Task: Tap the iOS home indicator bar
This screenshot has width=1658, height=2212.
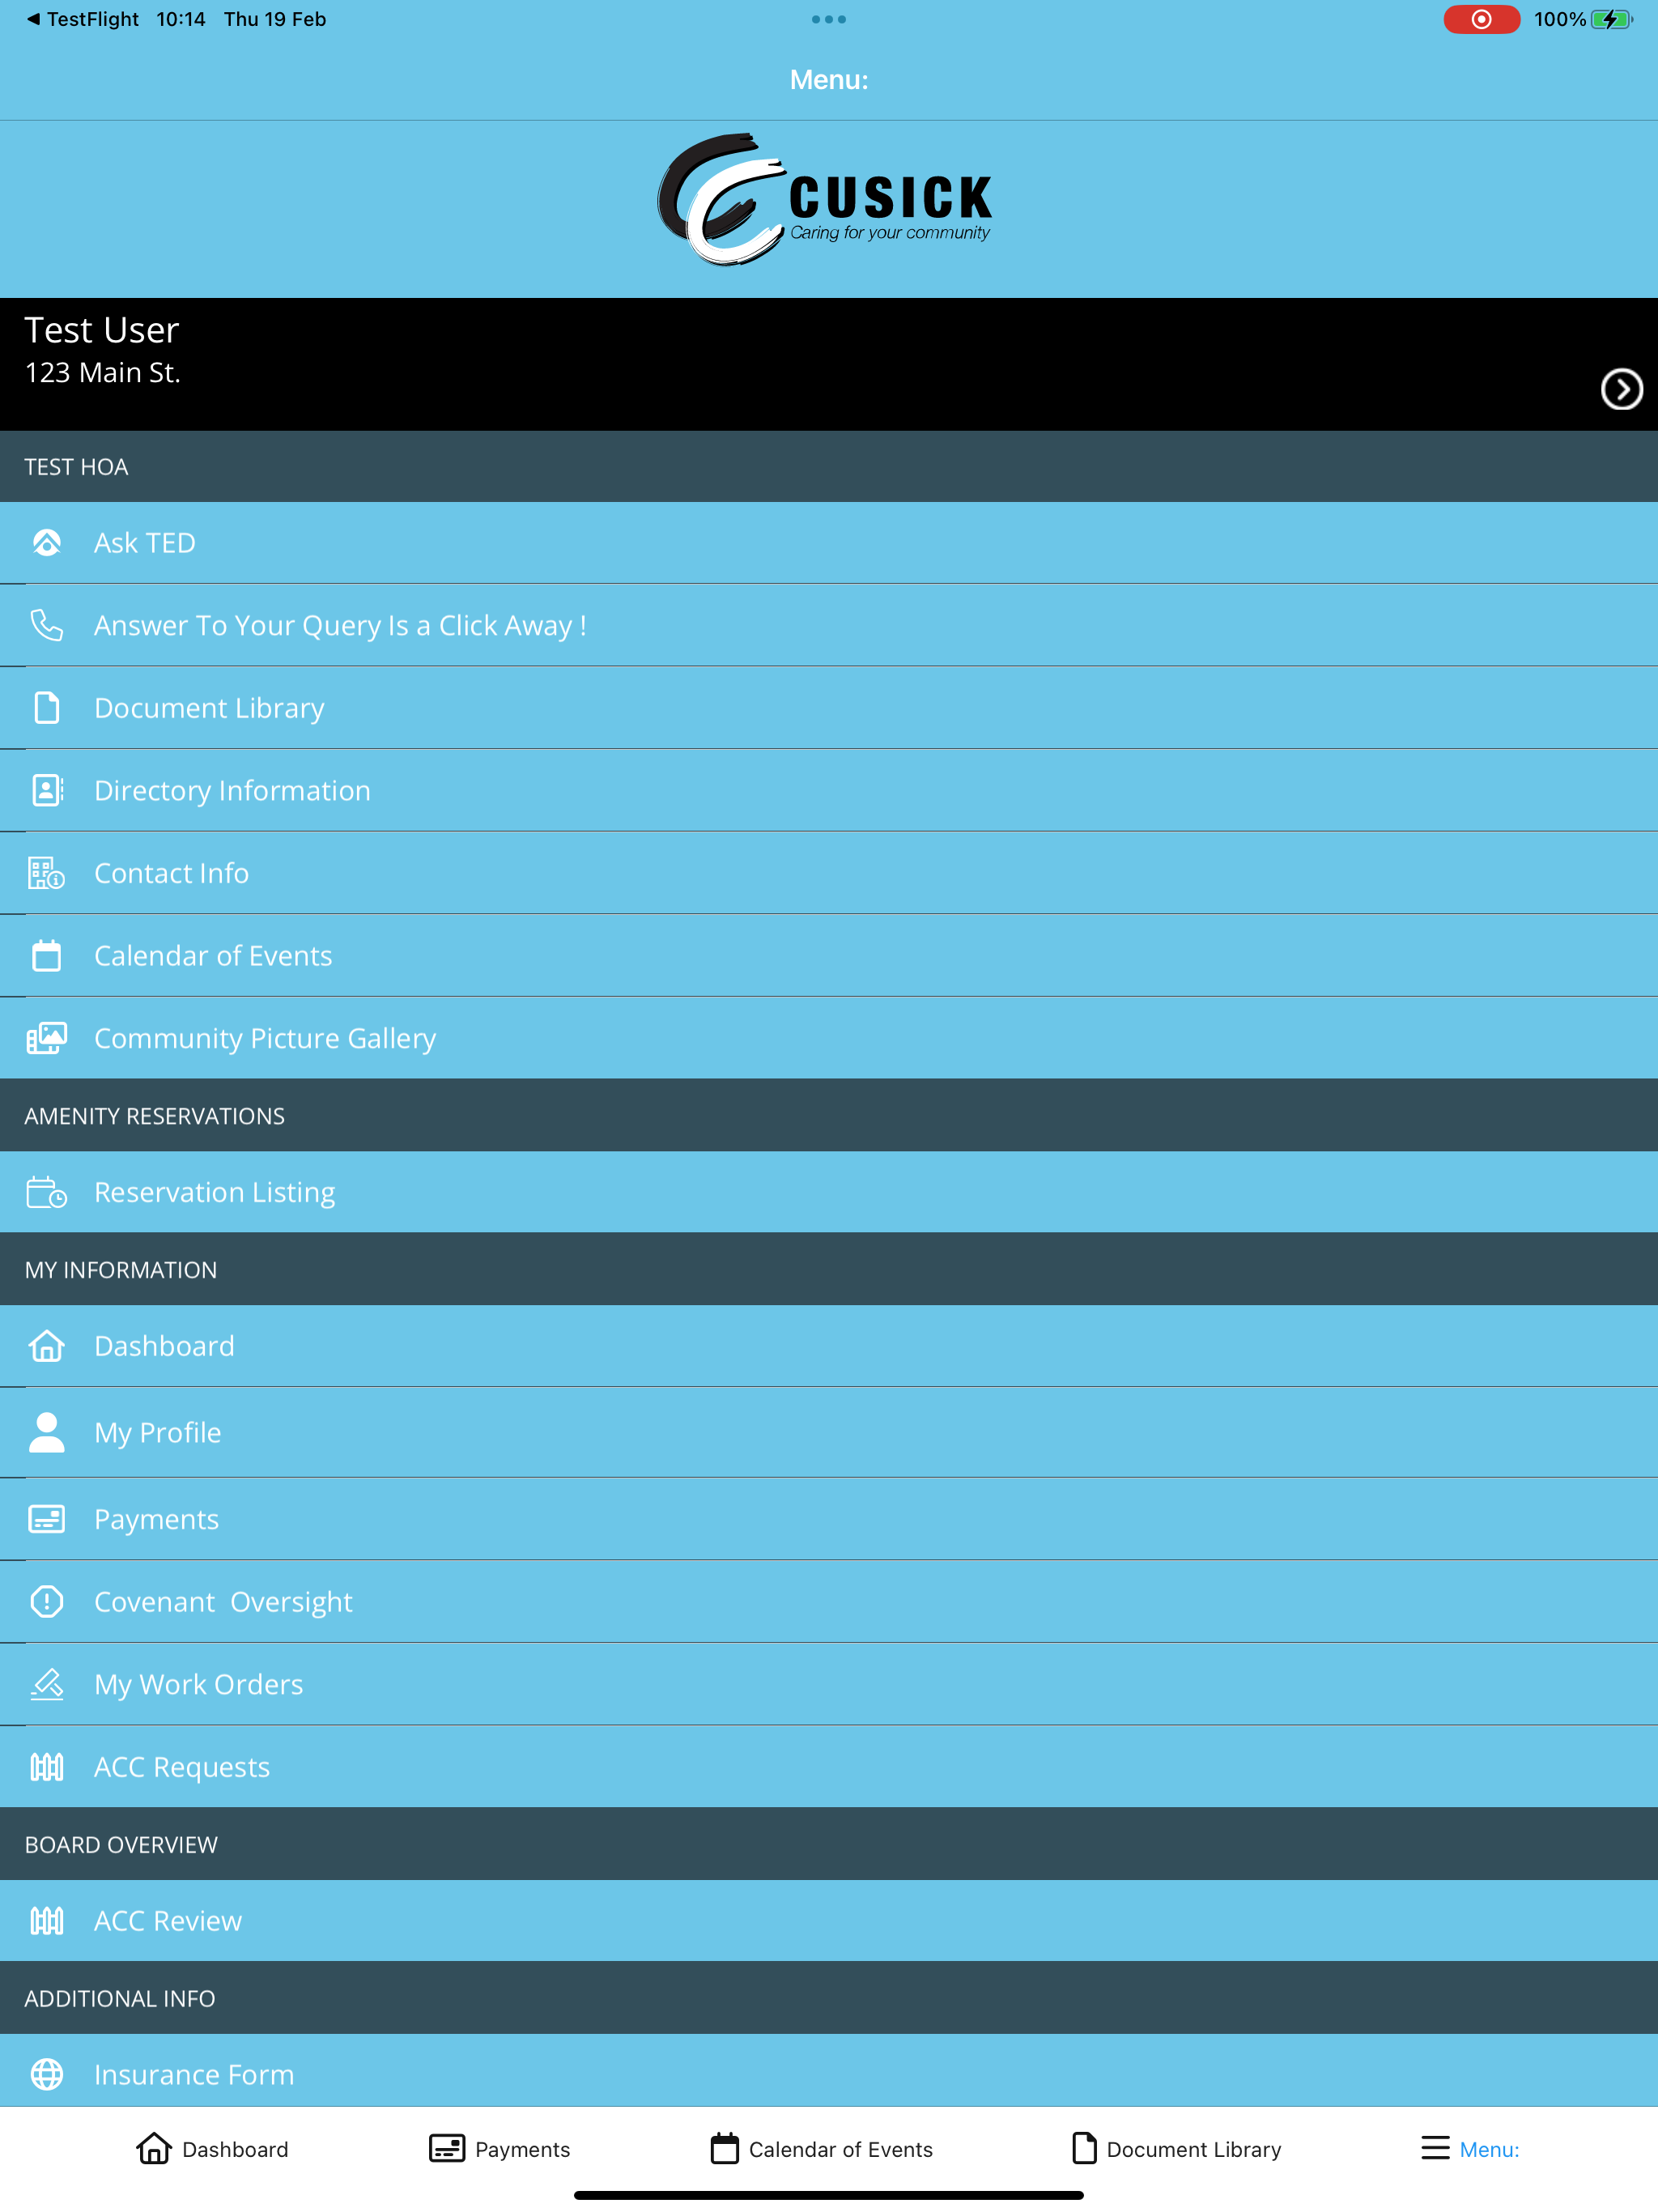Action: tap(829, 2195)
